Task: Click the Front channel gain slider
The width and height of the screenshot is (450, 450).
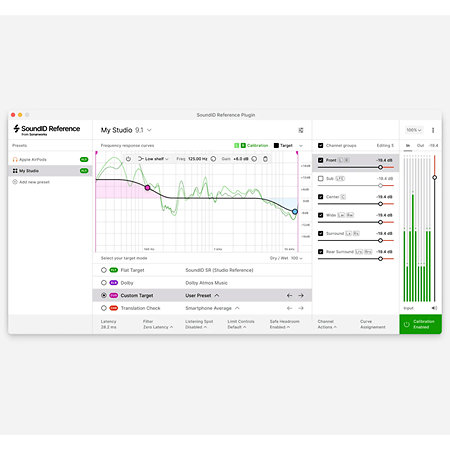Action: click(356, 167)
